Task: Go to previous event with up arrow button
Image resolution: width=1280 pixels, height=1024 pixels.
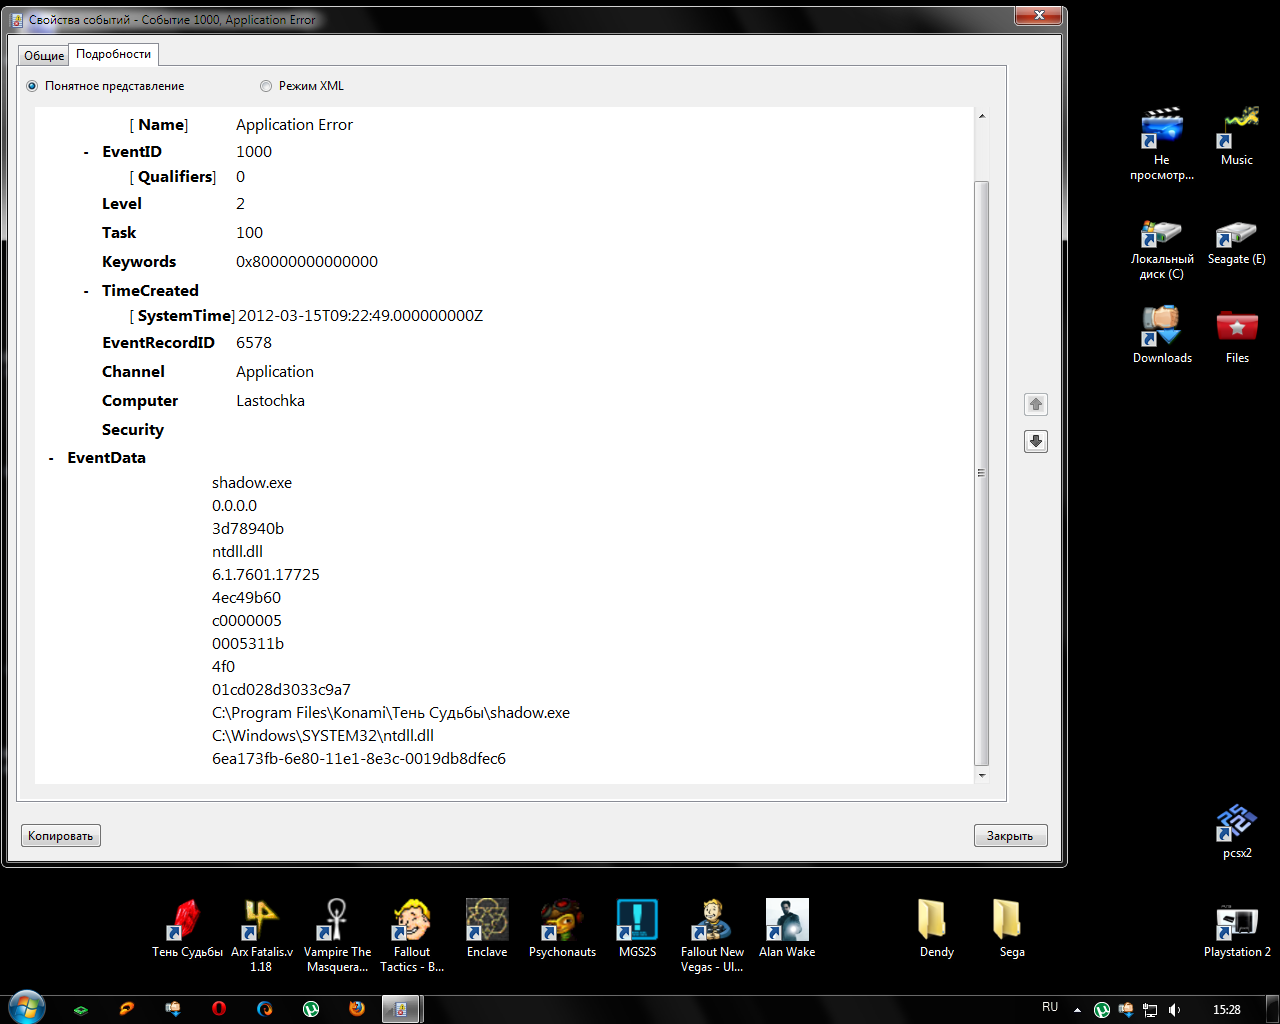Action: (1036, 404)
